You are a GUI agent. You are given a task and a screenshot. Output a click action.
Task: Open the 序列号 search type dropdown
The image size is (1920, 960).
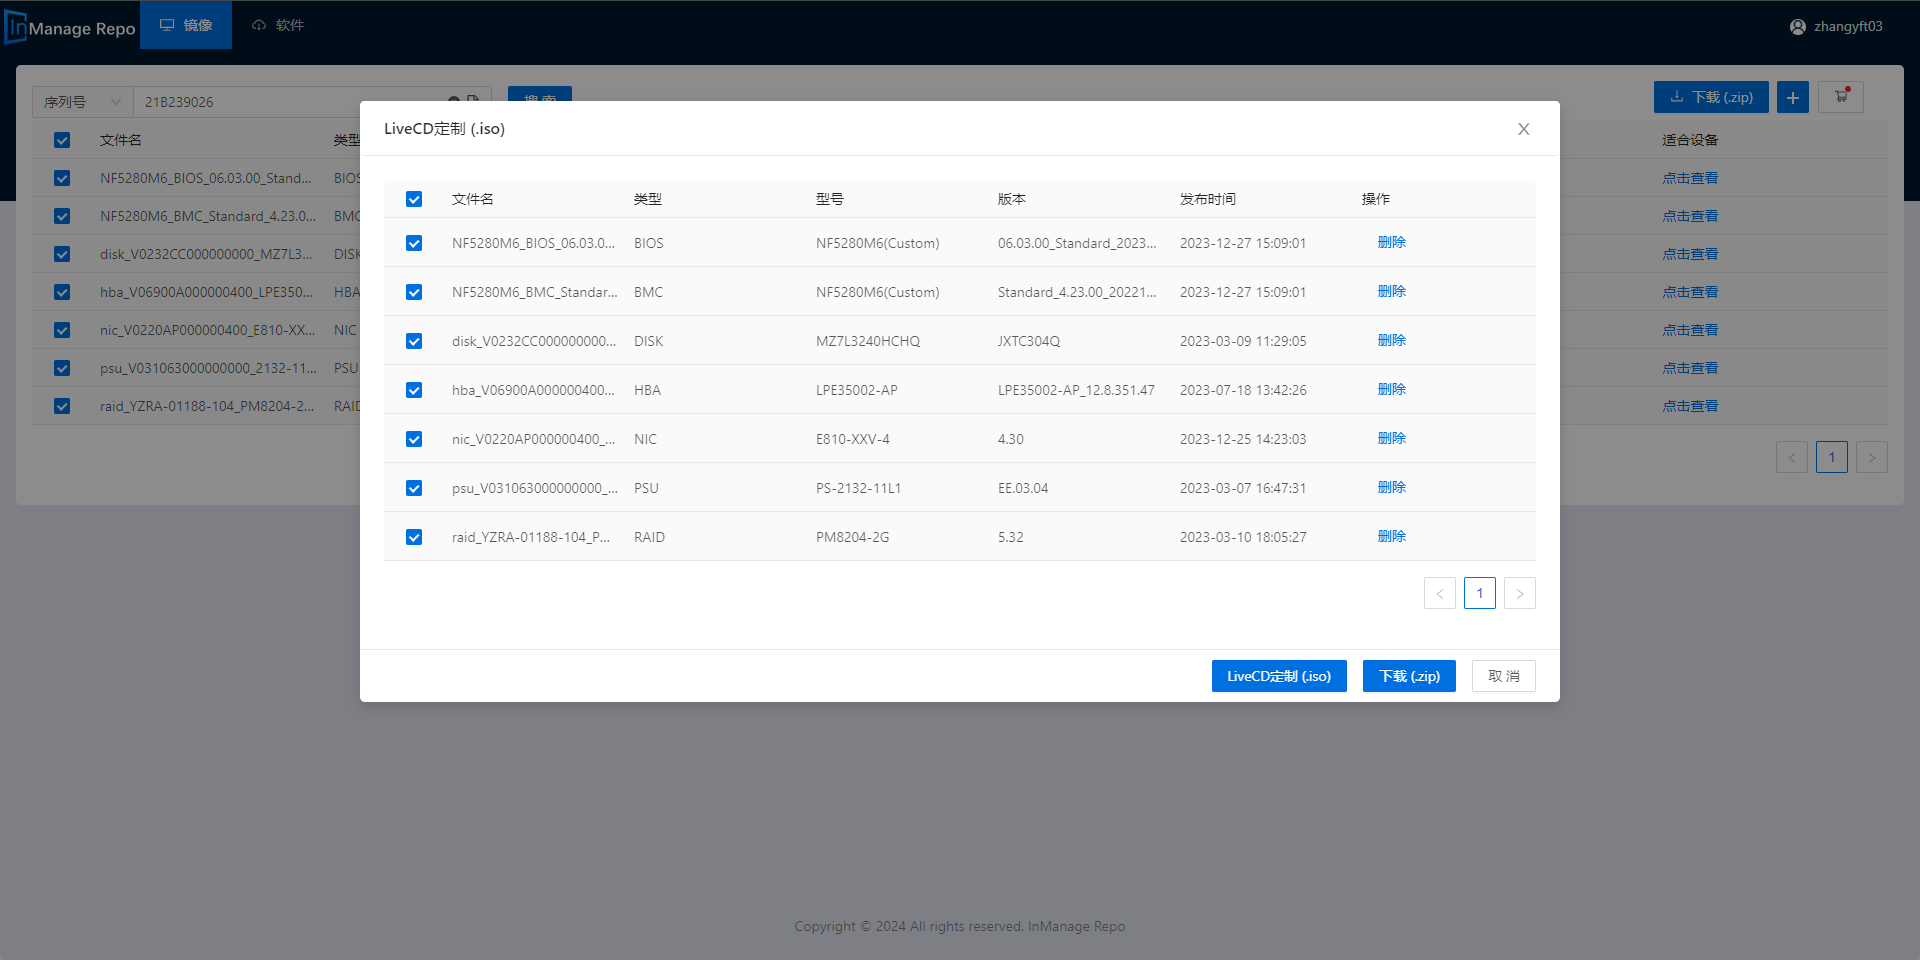pyautogui.click(x=82, y=102)
